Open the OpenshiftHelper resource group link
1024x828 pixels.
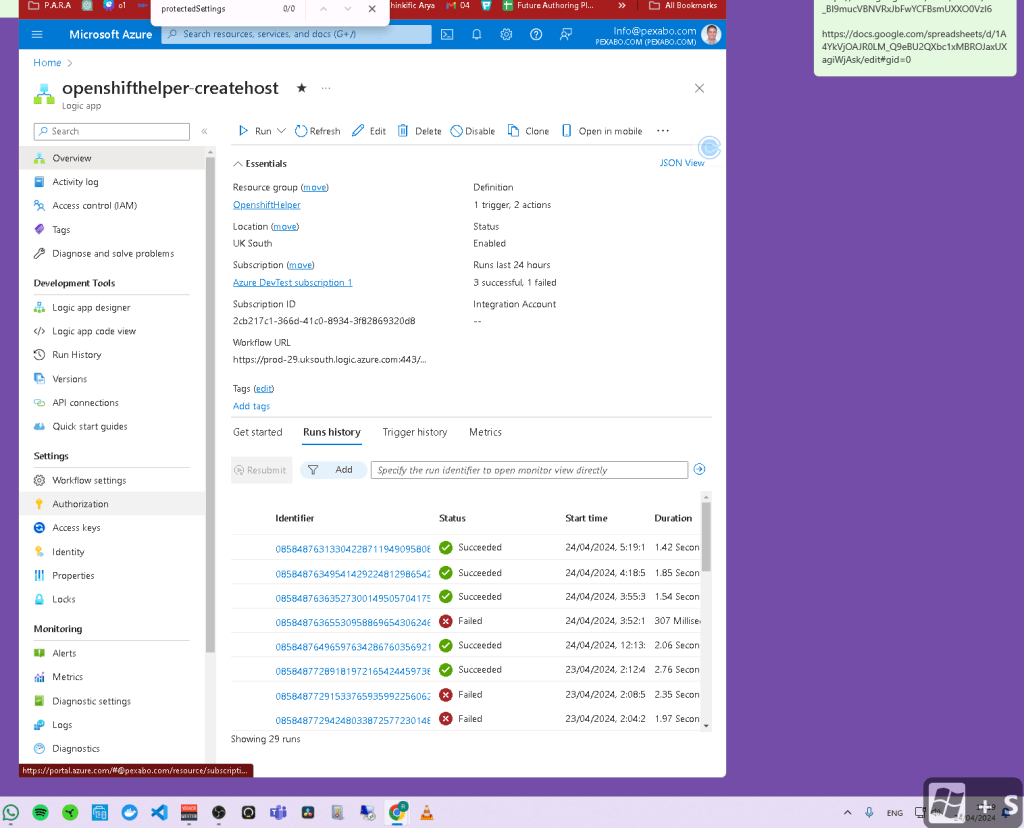pyautogui.click(x=266, y=205)
